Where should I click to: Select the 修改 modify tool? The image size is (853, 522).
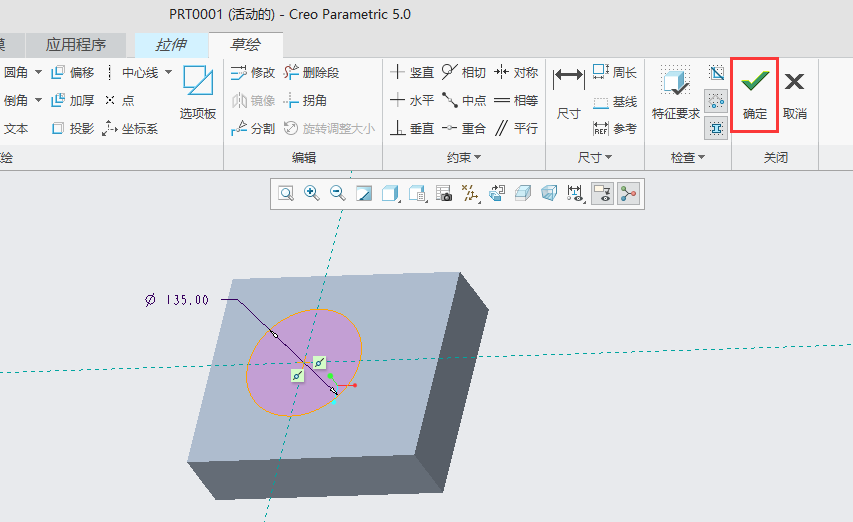tap(252, 72)
